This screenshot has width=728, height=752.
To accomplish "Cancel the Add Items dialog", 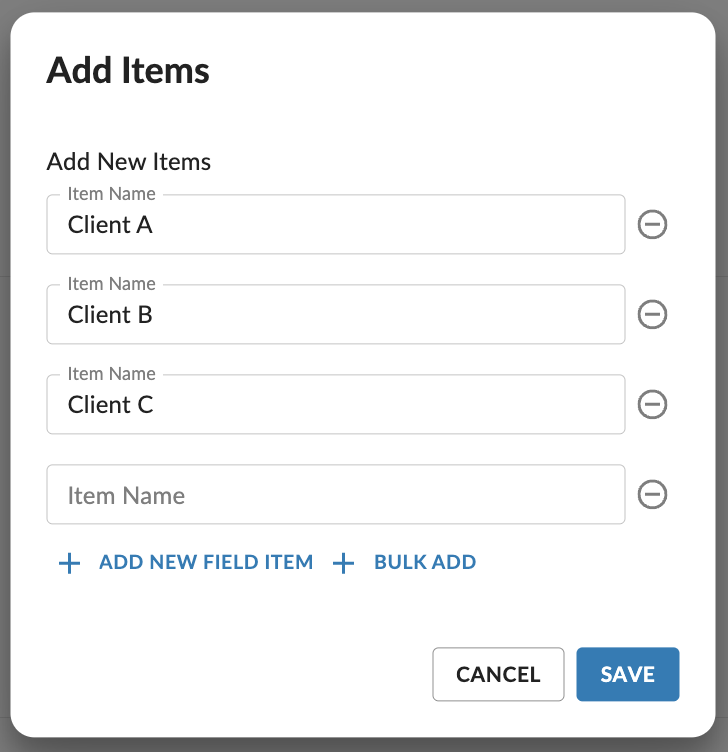I will [x=498, y=674].
